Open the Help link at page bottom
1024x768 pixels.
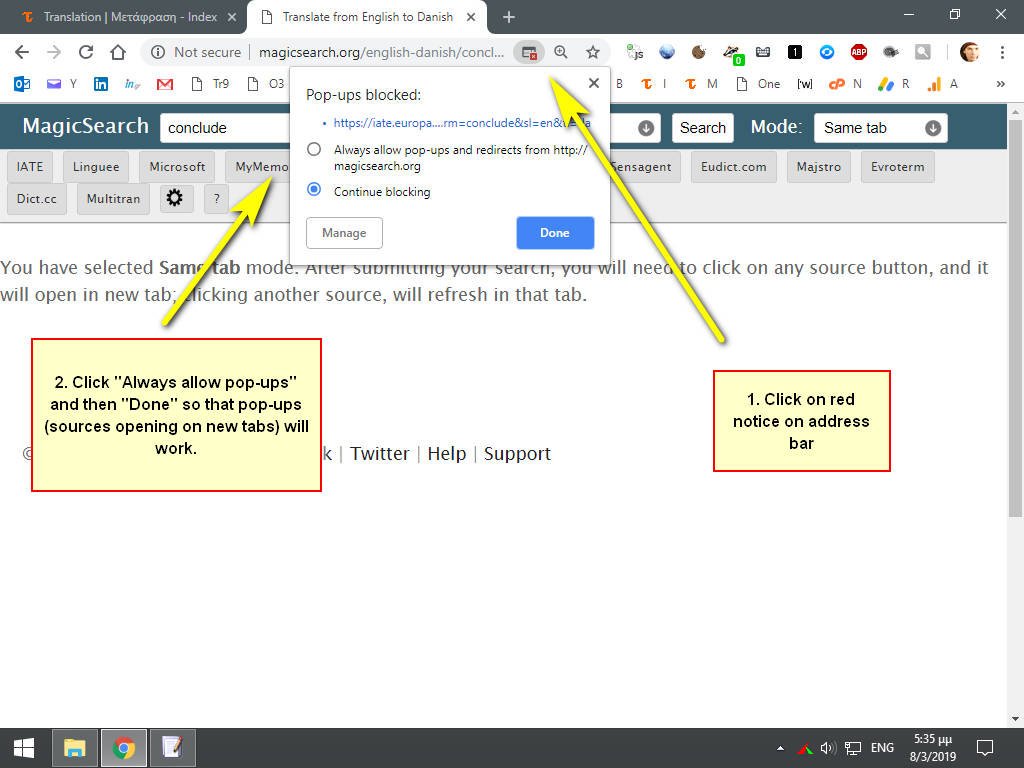tap(446, 453)
